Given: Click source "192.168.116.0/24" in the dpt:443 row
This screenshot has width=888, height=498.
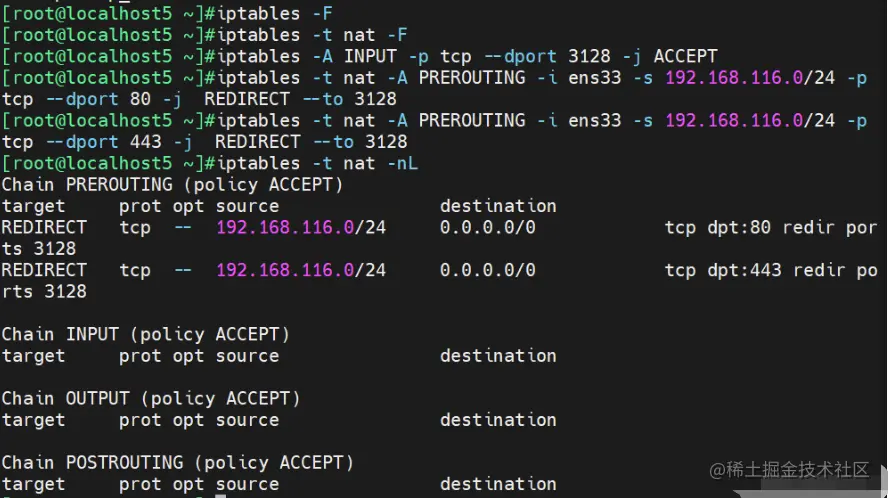Looking at the screenshot, I should point(301,271).
